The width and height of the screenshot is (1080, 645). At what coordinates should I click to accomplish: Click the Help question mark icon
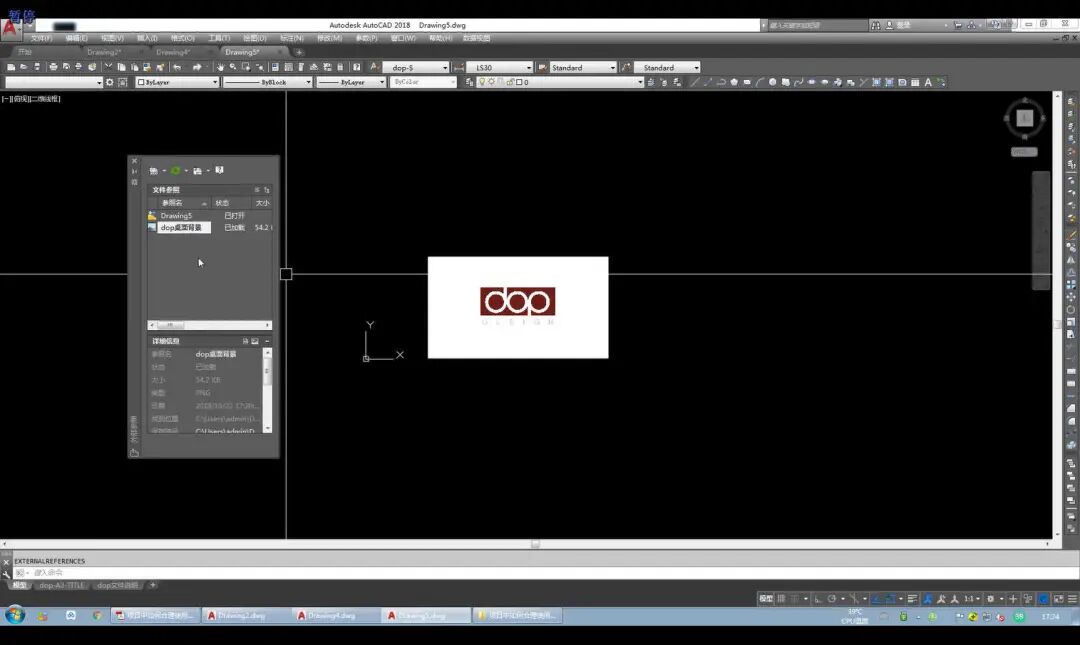(x=357, y=68)
